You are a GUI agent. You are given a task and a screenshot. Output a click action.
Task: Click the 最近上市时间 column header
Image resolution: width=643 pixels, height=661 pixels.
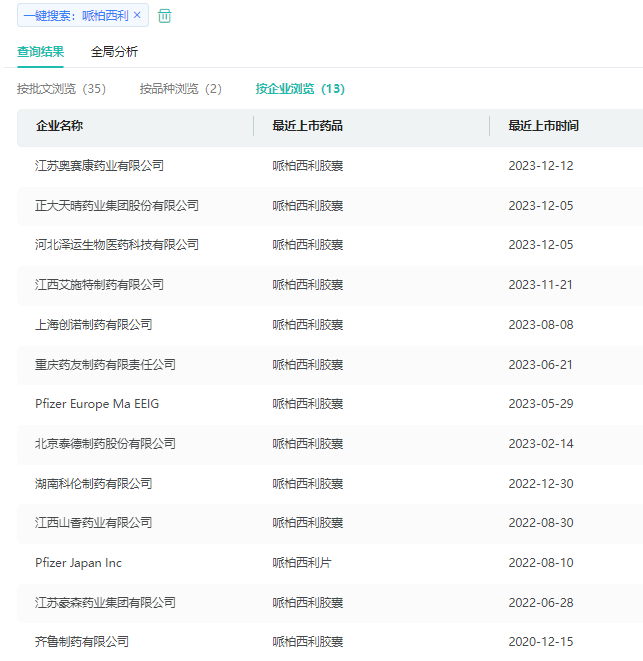tap(543, 126)
